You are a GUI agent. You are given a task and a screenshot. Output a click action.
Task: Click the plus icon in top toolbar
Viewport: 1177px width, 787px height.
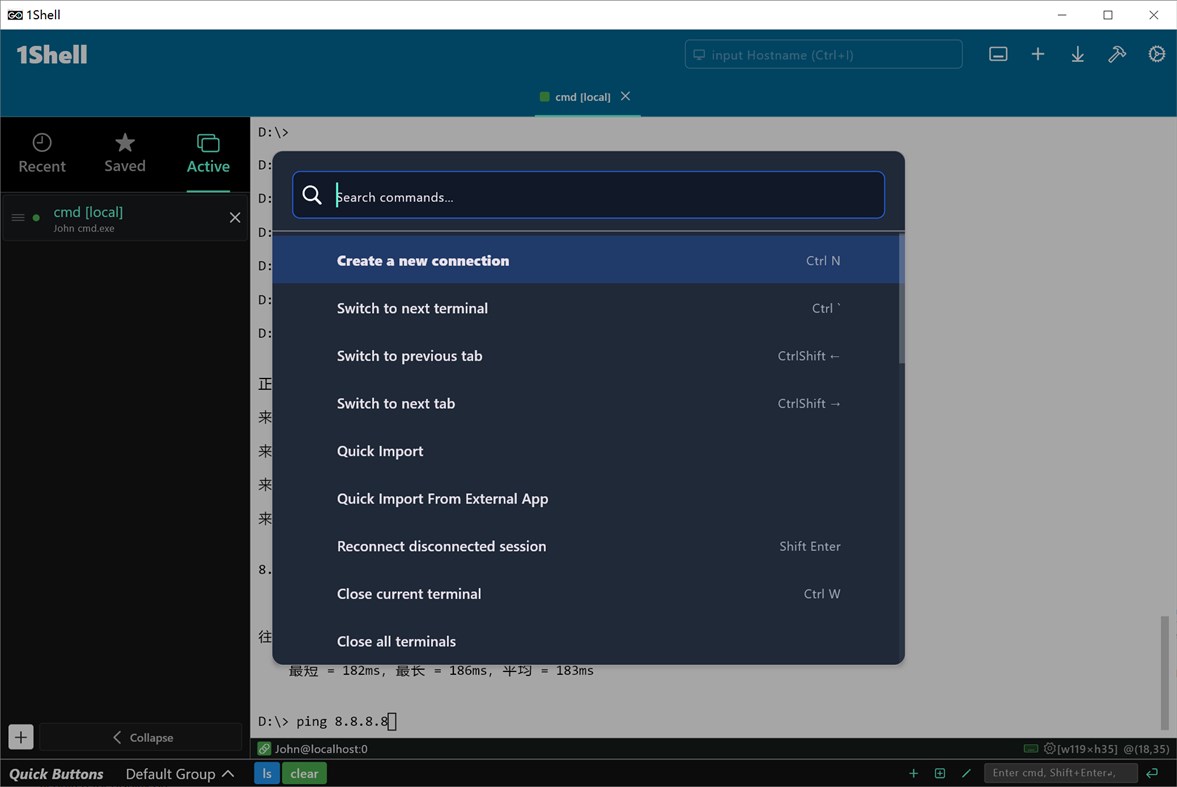(x=1037, y=54)
